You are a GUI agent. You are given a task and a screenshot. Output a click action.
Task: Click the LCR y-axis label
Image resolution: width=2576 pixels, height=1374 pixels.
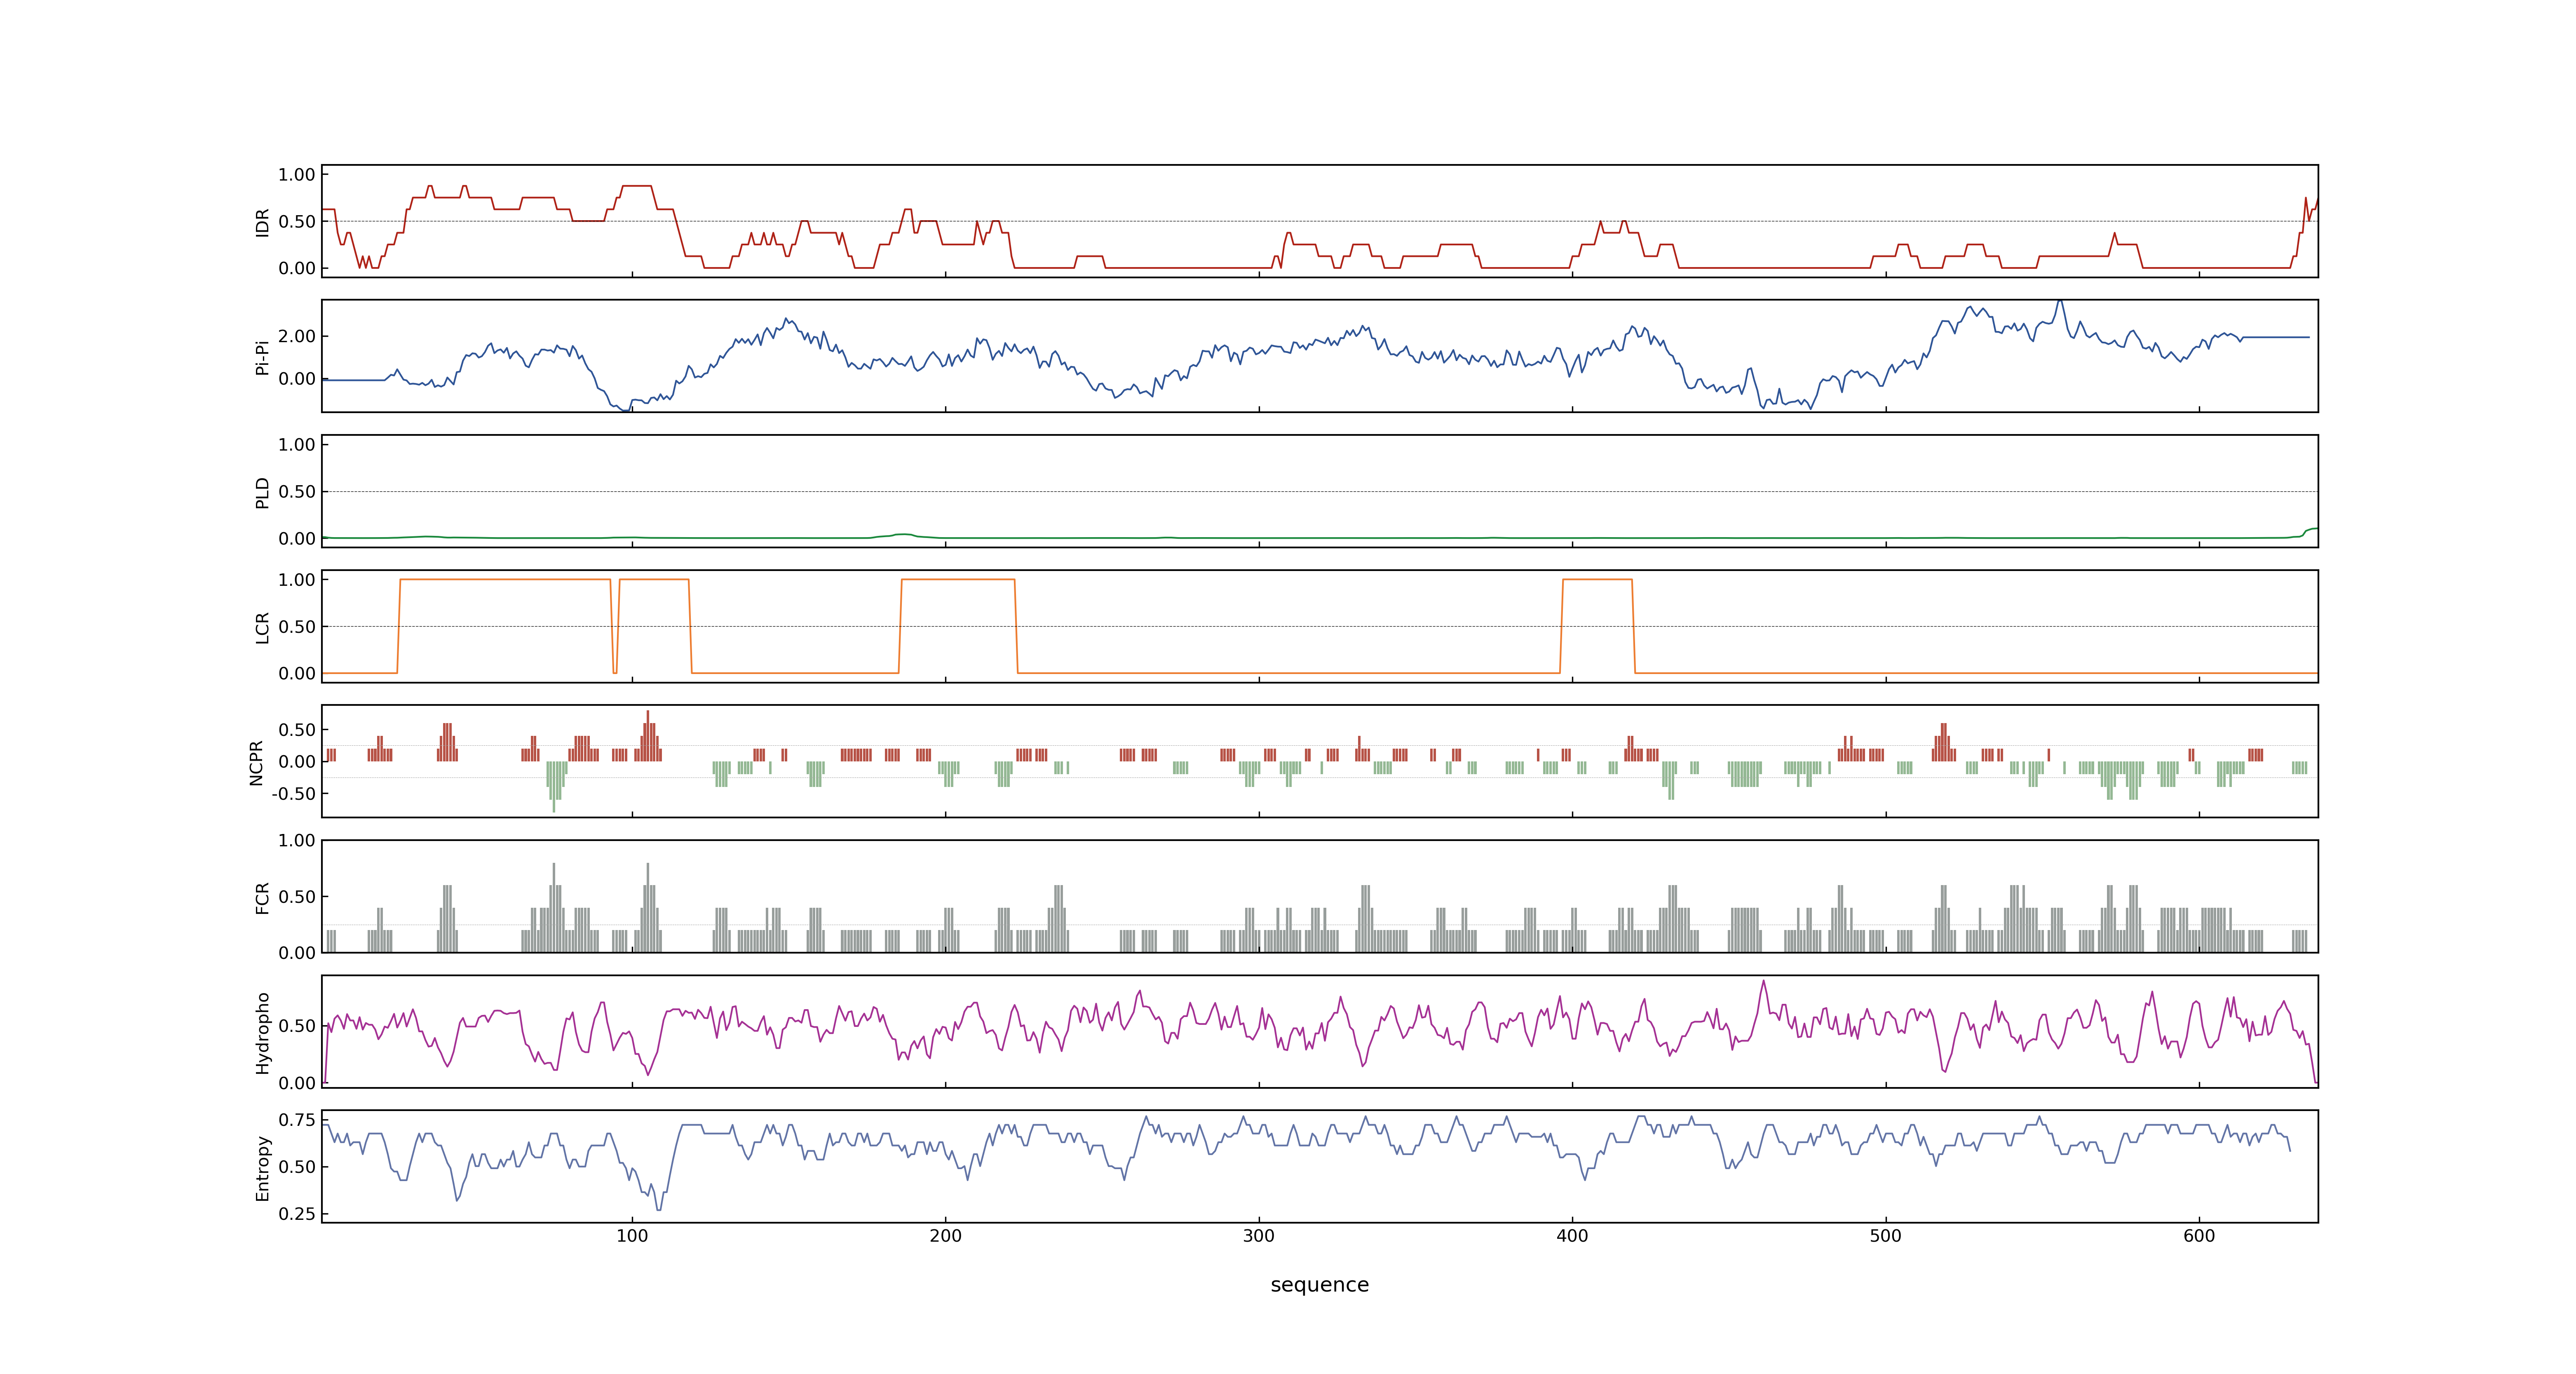(x=262, y=627)
